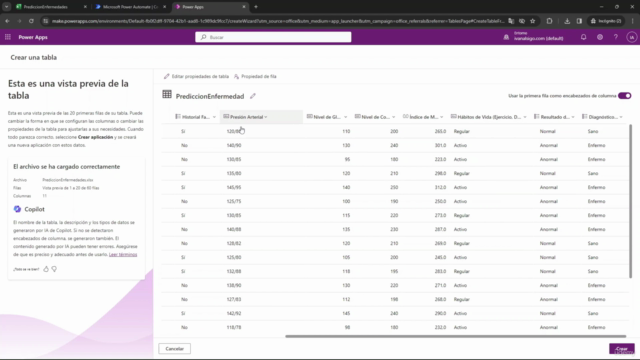Toggle use first row as column headers
The width and height of the screenshot is (640, 360).
624,96
